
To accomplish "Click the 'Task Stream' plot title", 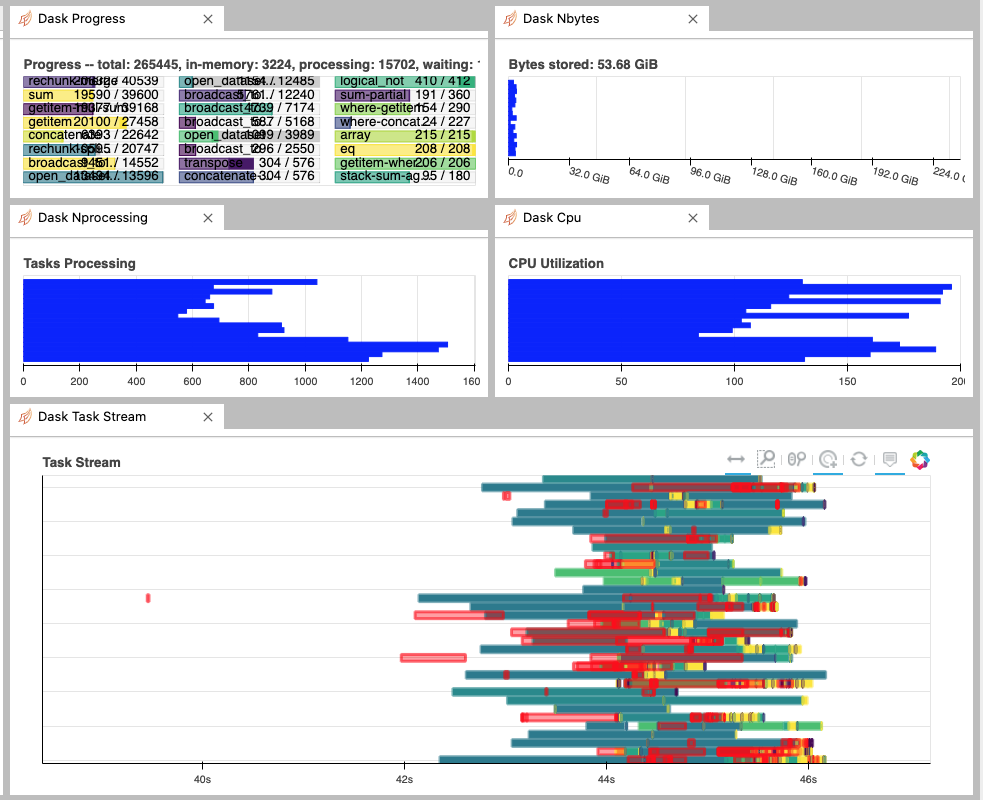I will pos(81,462).
